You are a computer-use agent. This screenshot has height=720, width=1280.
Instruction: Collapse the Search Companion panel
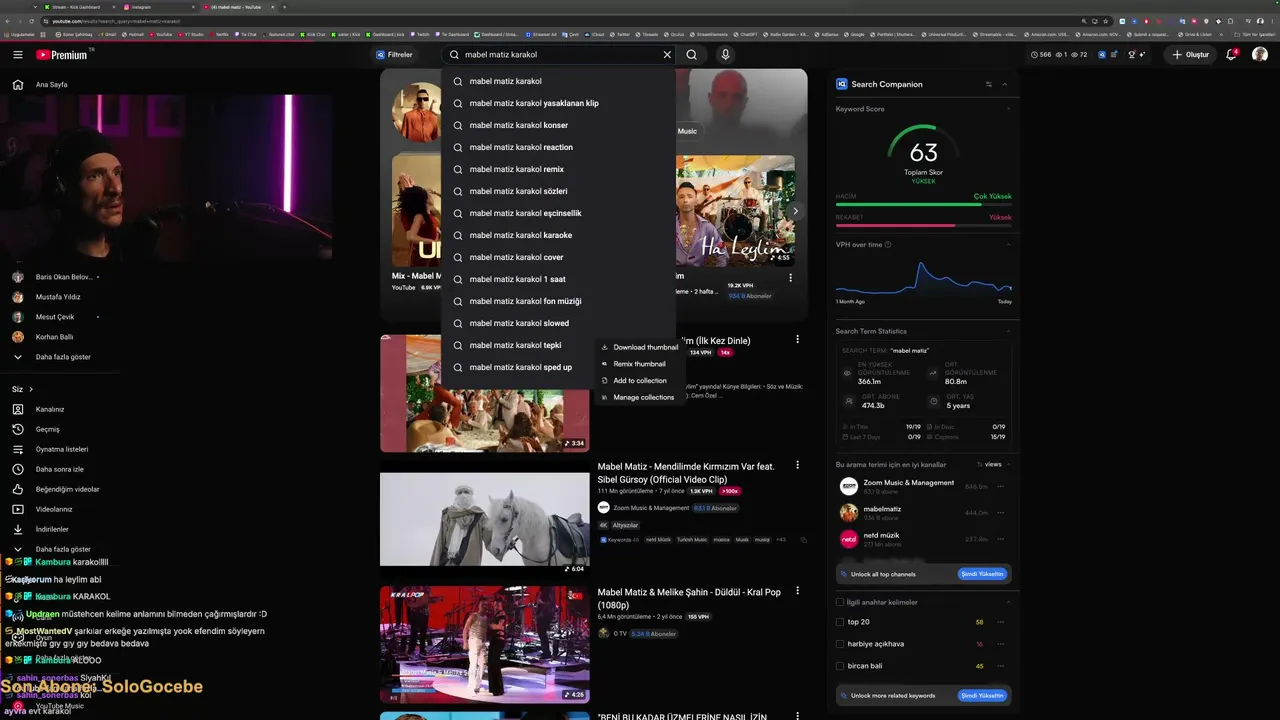point(1005,84)
